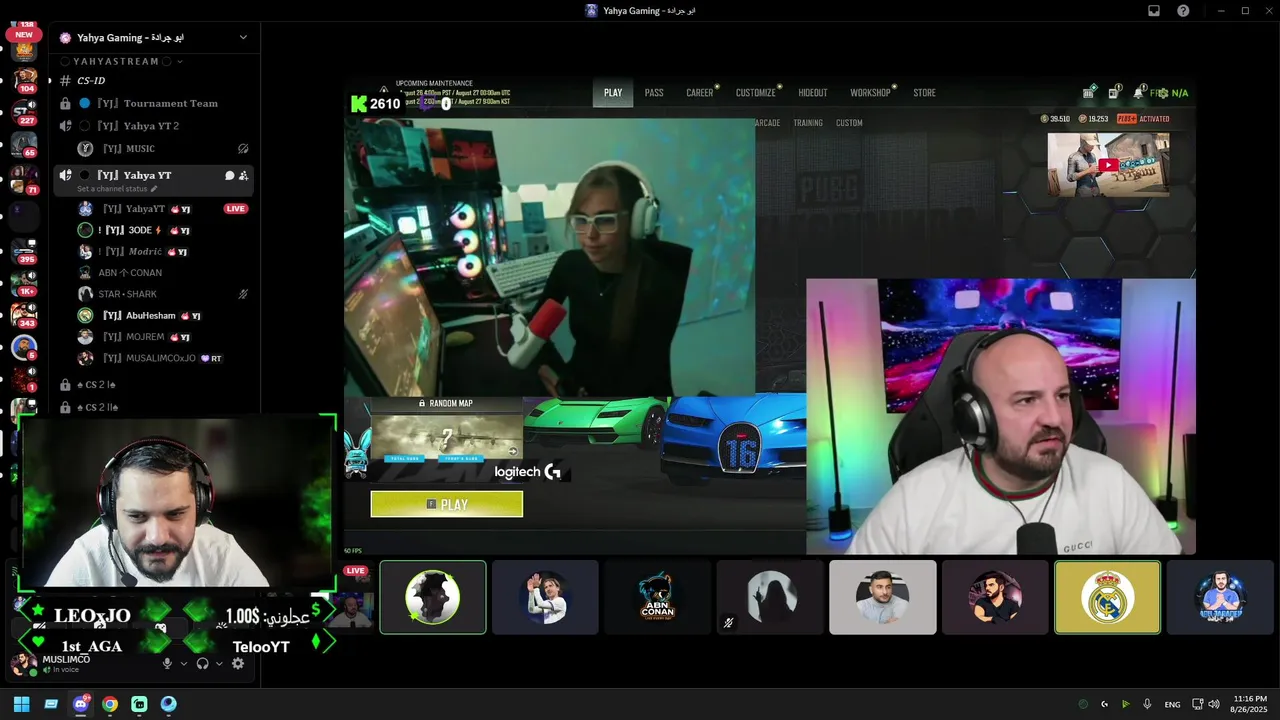
Task: Click LIVE badge next to YahyaYT
Action: click(x=235, y=209)
